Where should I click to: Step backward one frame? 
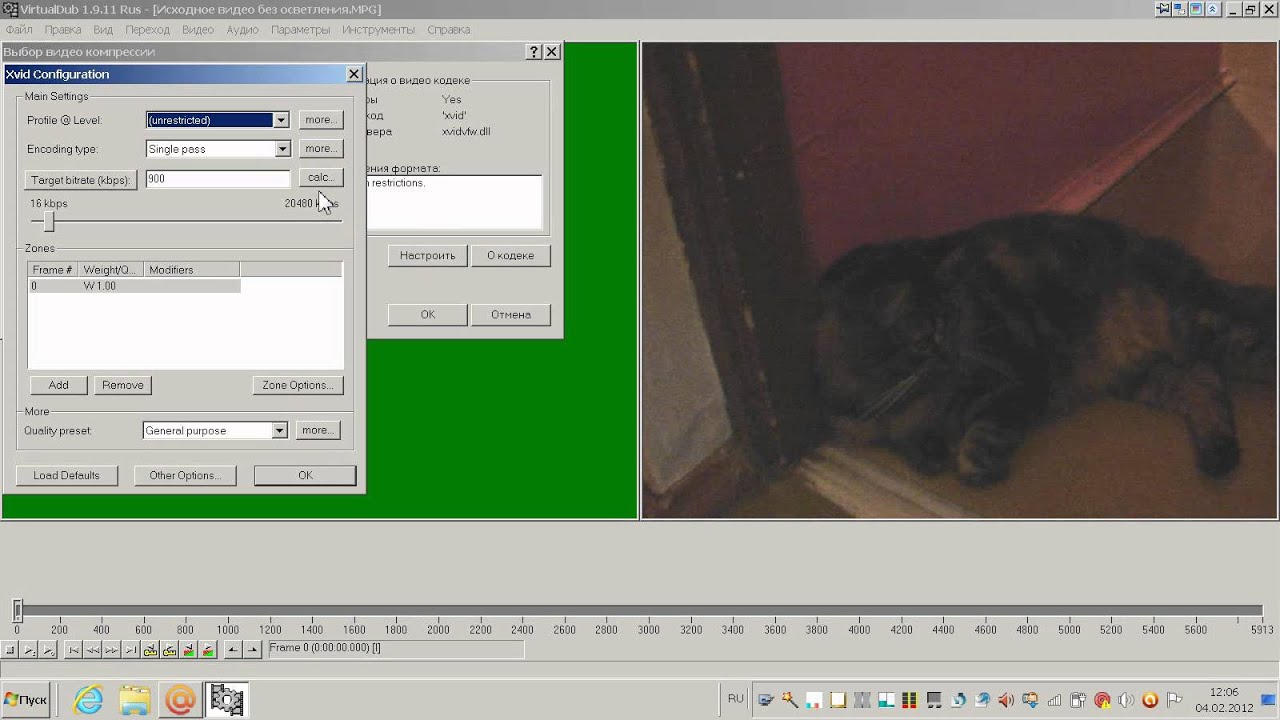coord(92,650)
